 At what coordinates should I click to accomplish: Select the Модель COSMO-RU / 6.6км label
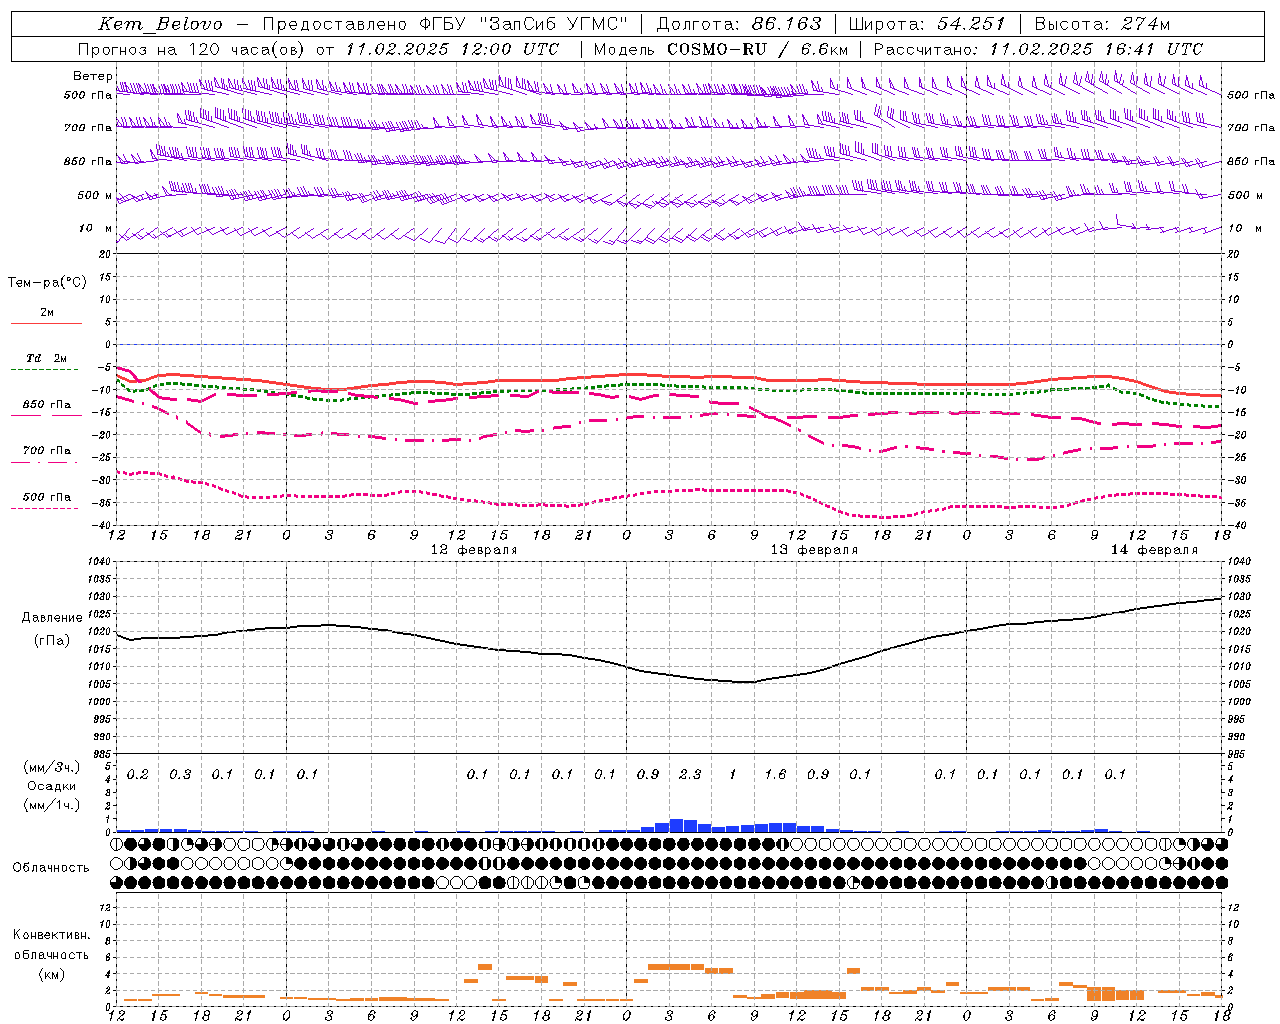(x=720, y=49)
